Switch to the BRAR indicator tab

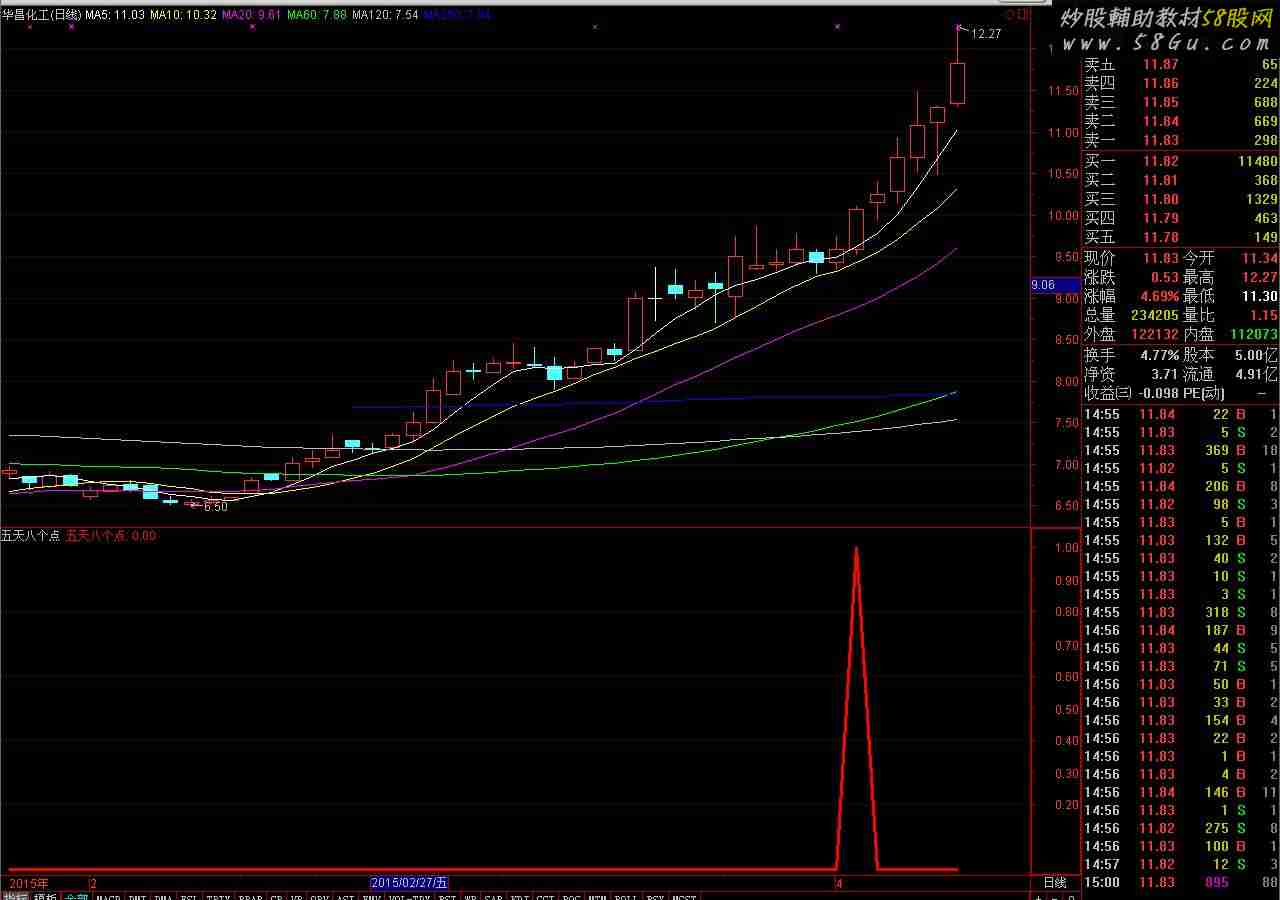coord(250,897)
